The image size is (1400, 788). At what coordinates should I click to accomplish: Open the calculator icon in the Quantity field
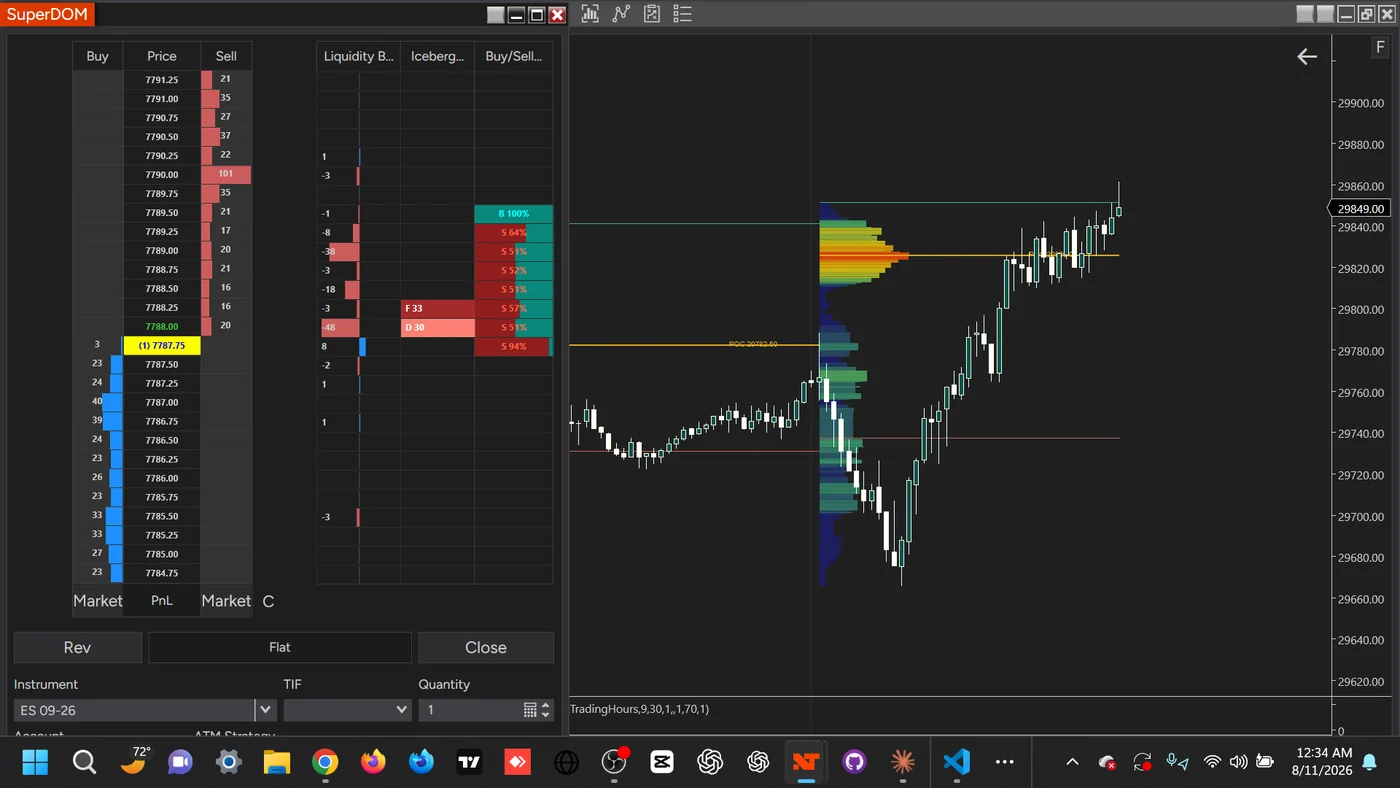click(530, 710)
